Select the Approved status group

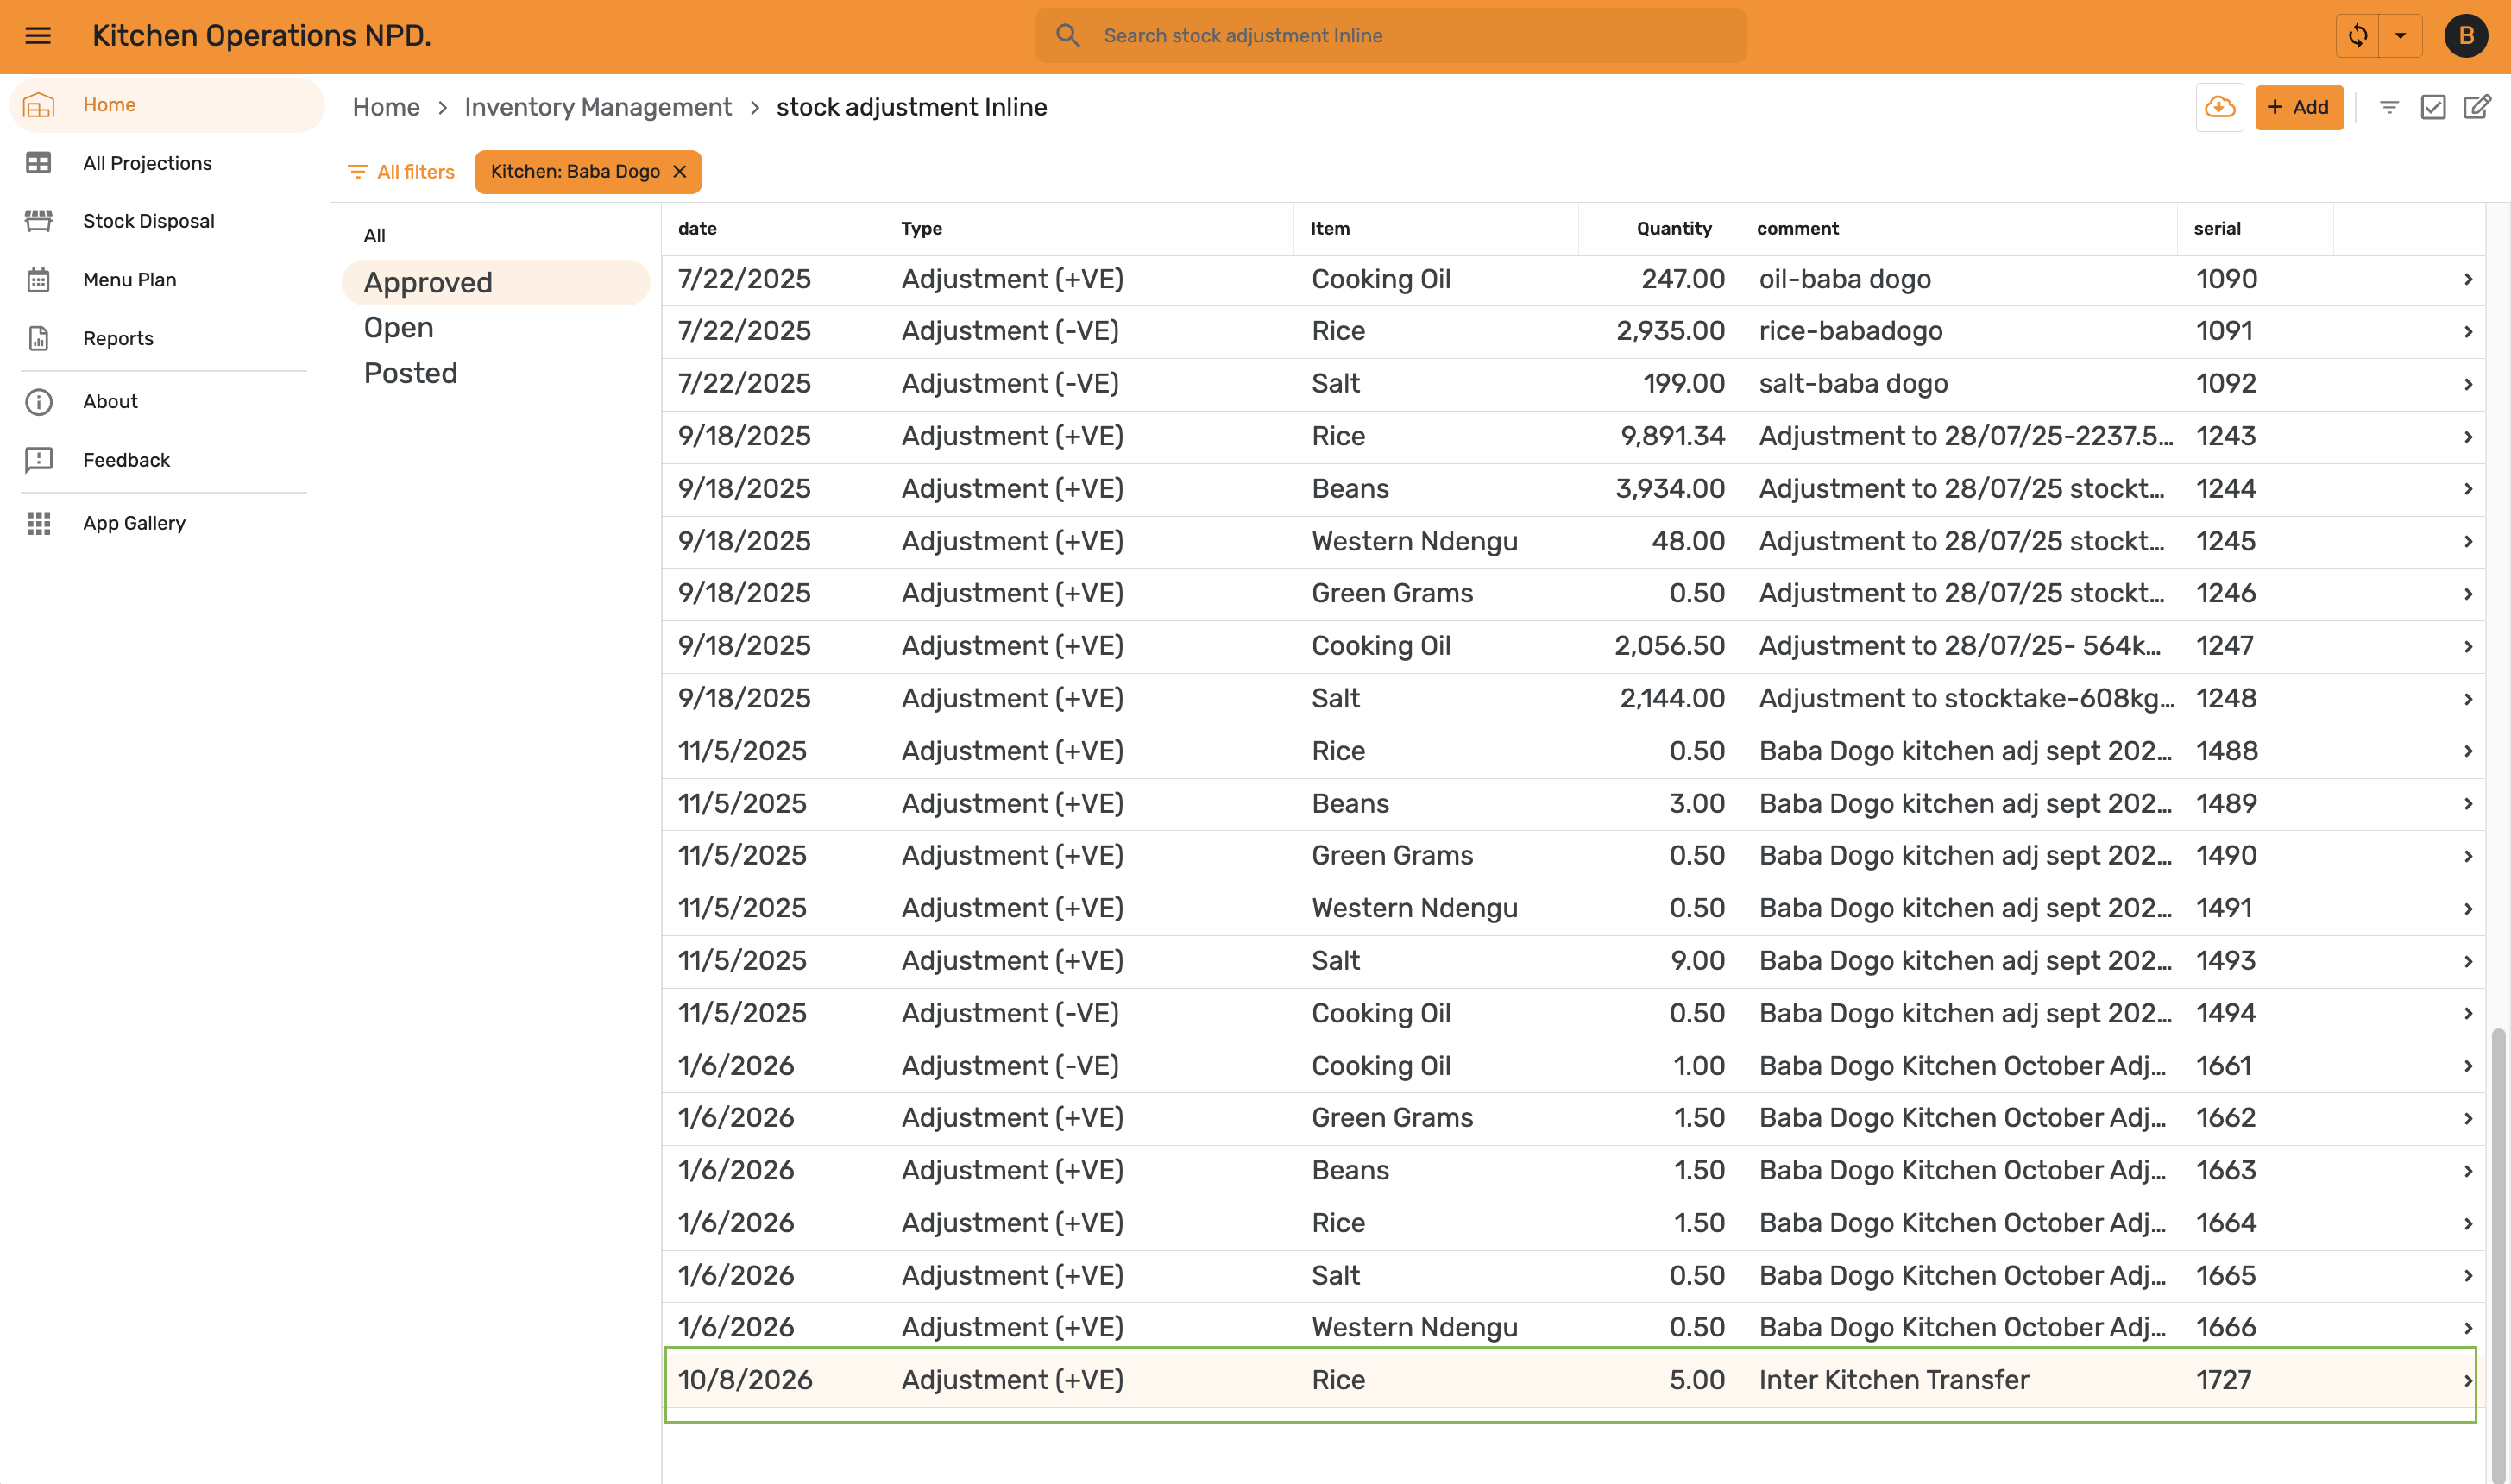pyautogui.click(x=496, y=282)
